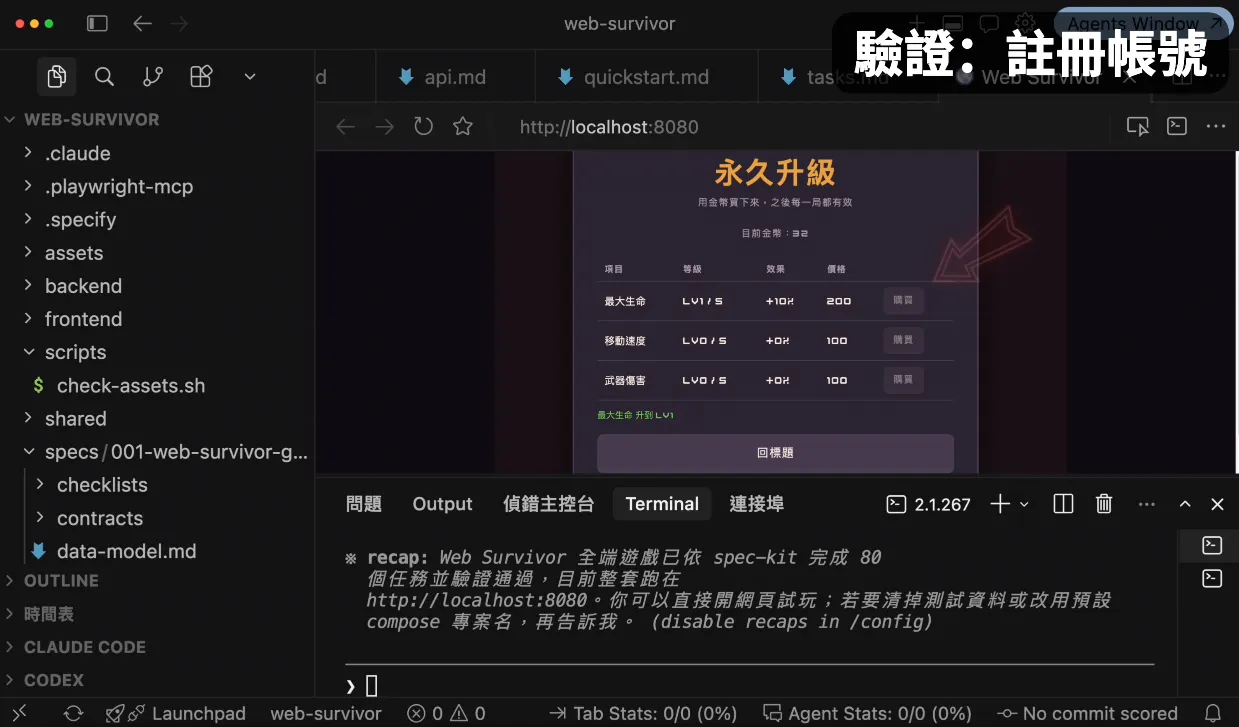Screen dimensions: 1239x727
Task: Open terminal panel more actions
Action: point(1147,504)
